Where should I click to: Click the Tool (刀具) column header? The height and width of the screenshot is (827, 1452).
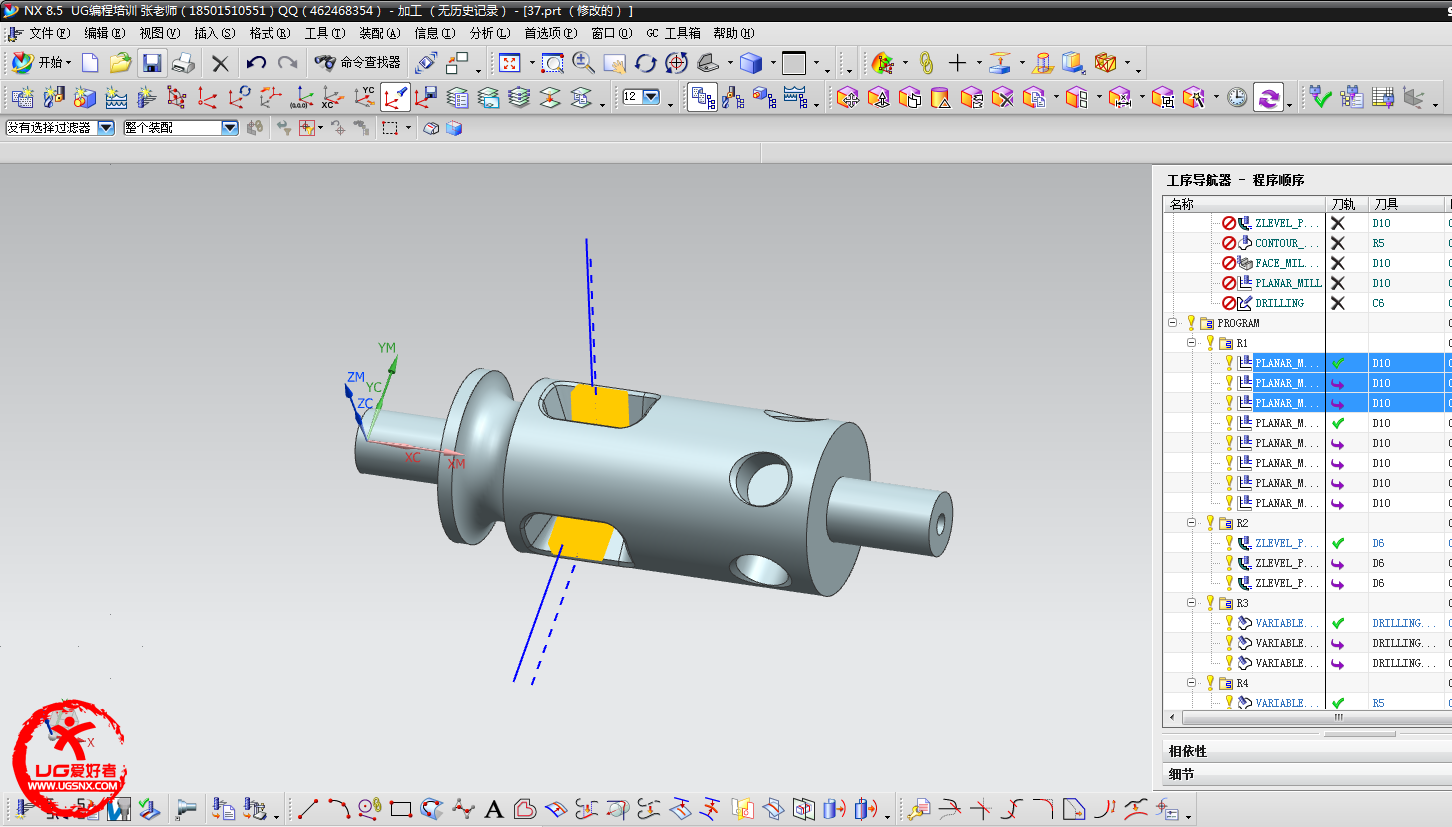[x=1406, y=204]
